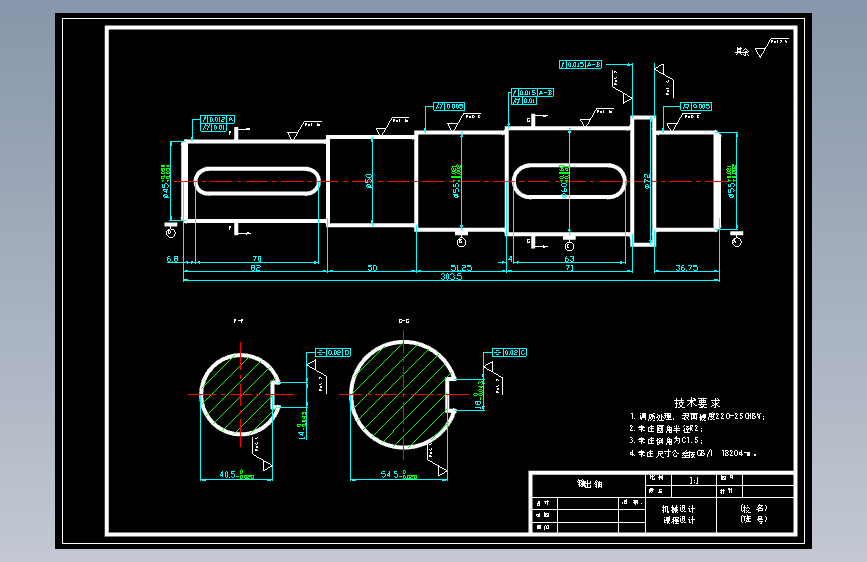Image resolution: width=867 pixels, height=562 pixels.
Task: Click the 0.012 A runout tolerance frame
Action: [218, 119]
